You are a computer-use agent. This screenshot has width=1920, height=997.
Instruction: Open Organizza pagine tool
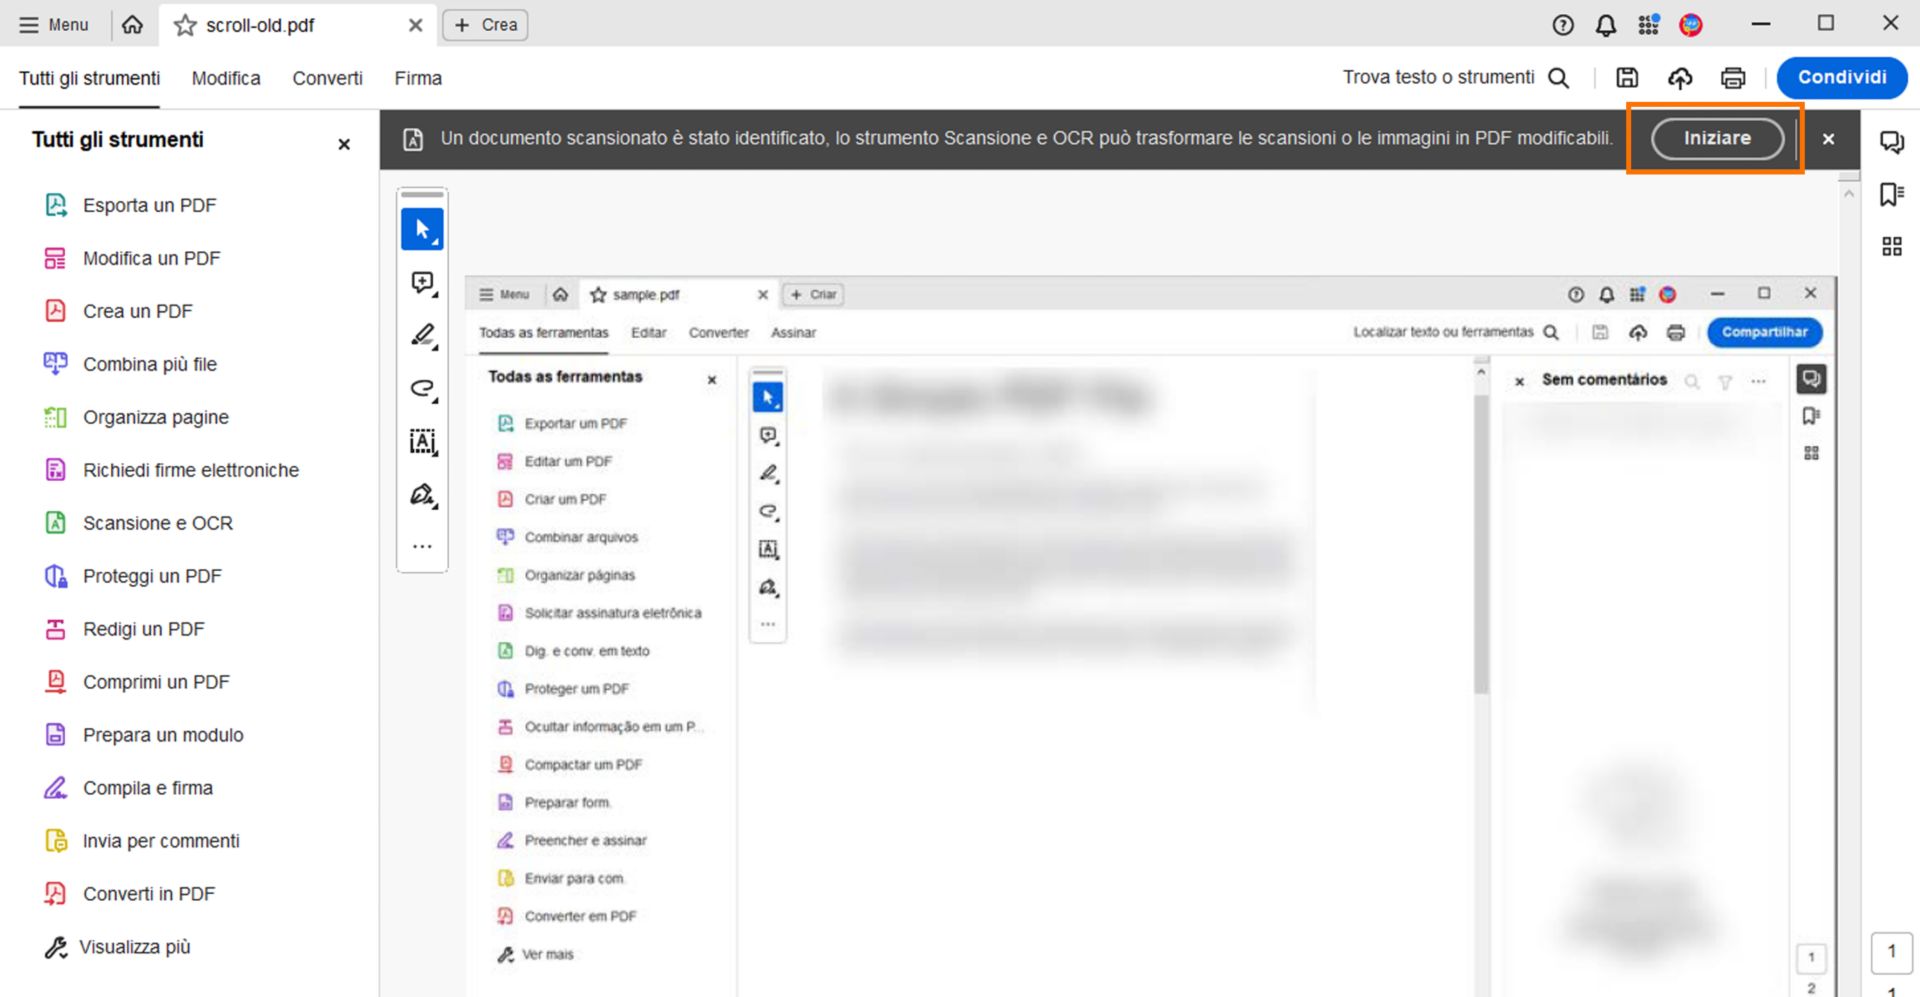(136, 417)
